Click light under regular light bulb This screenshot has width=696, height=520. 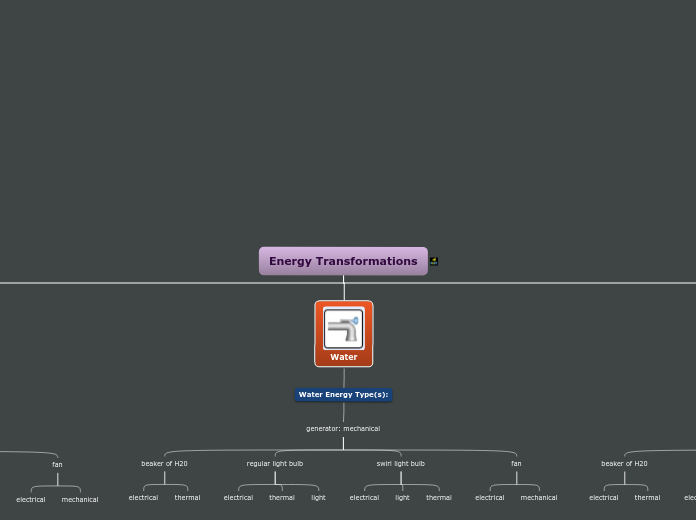(x=318, y=498)
